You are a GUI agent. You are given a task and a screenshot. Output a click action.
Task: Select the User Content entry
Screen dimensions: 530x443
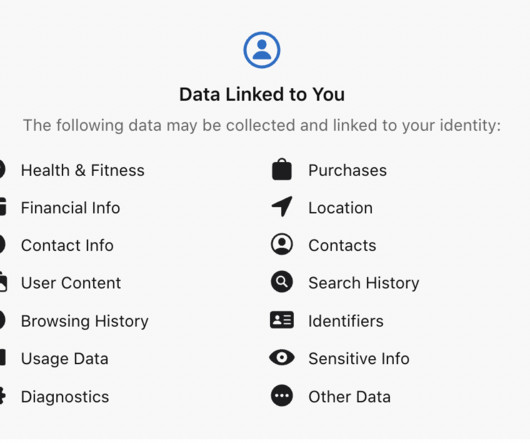(71, 283)
